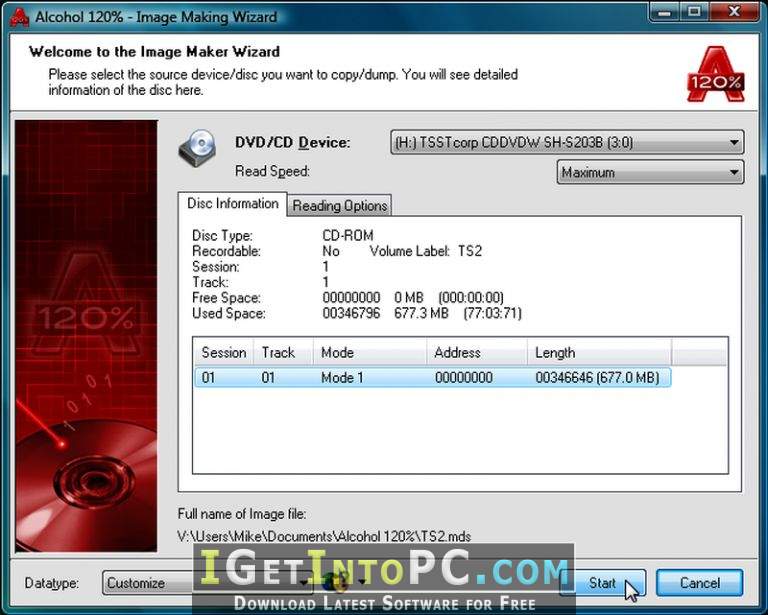
Task: Expand the Read Speed Maximum dropdown
Action: (735, 173)
